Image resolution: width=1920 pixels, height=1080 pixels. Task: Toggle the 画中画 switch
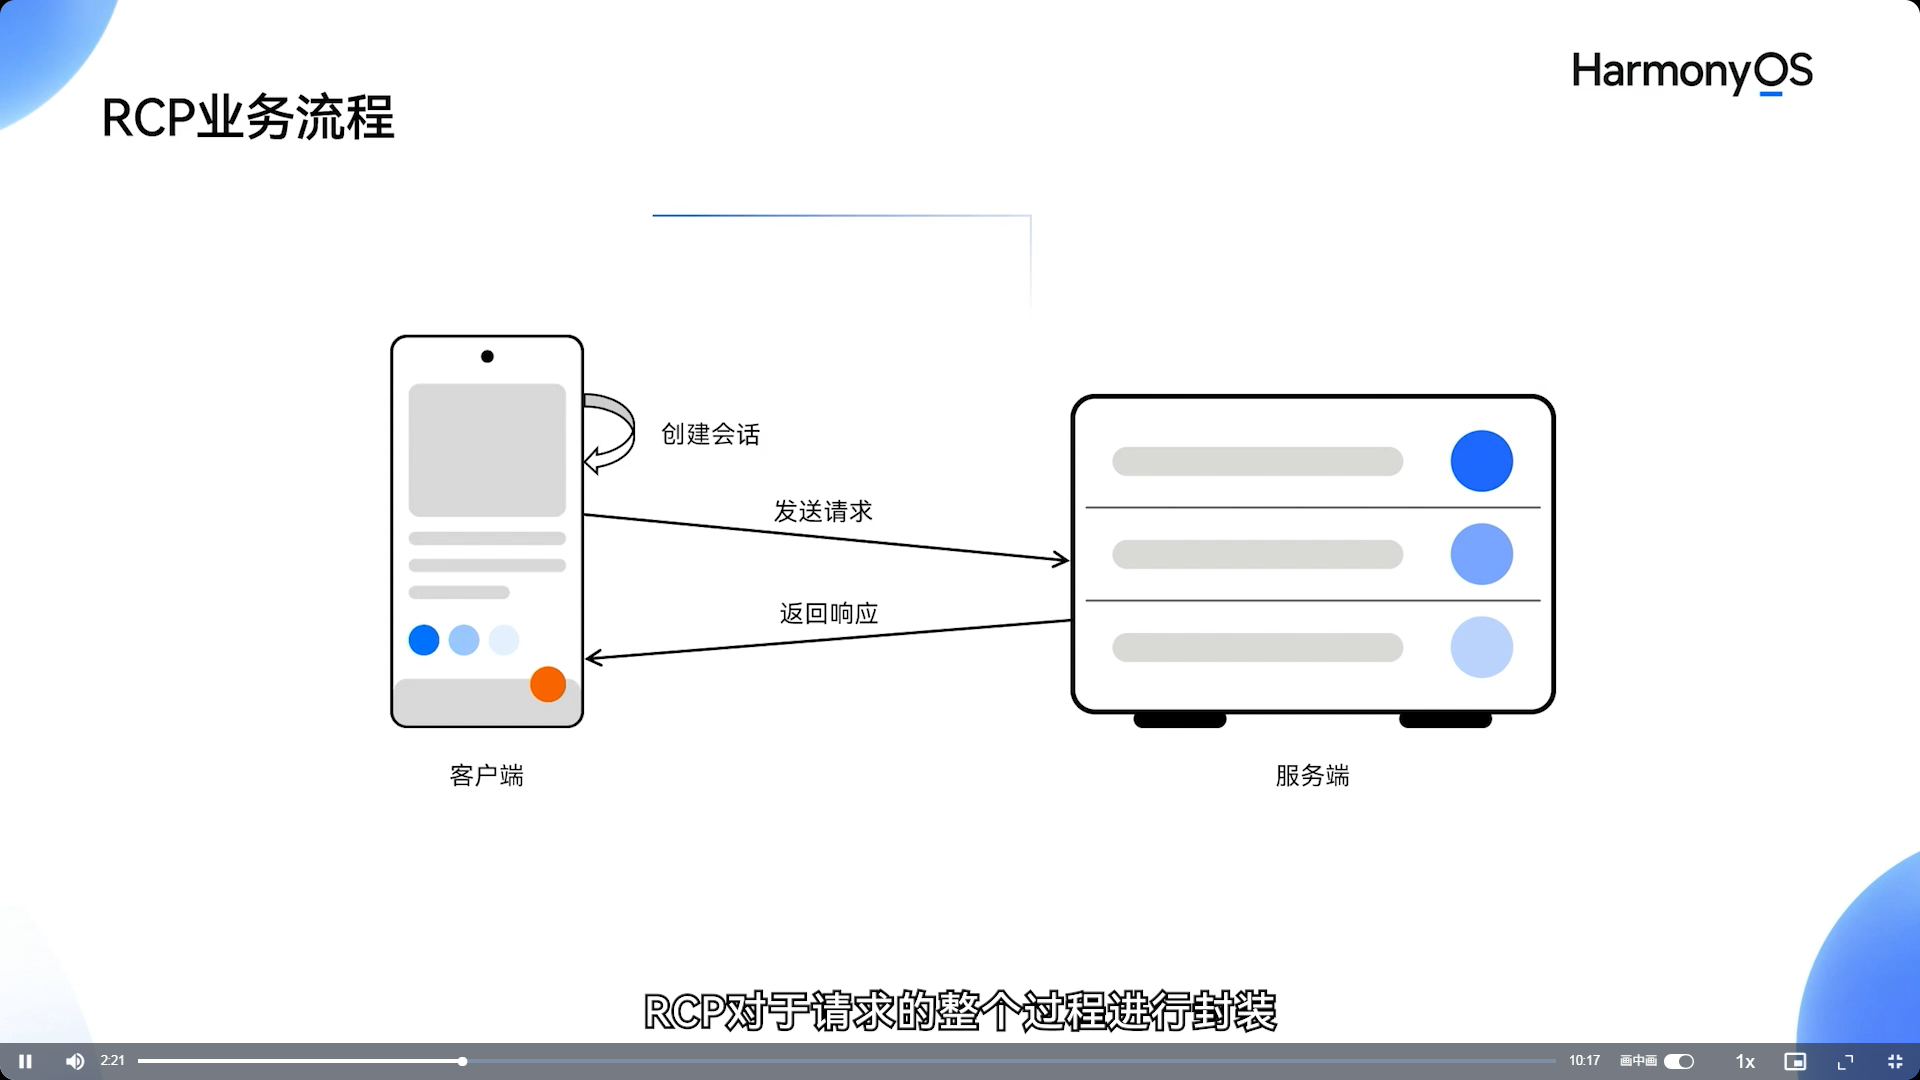pyautogui.click(x=1679, y=1061)
